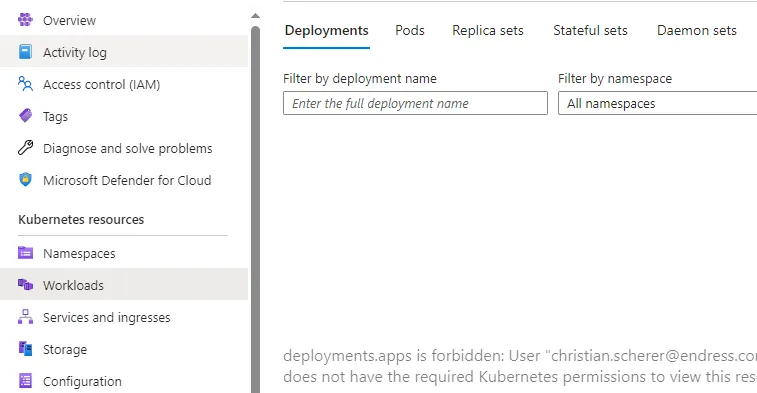The width and height of the screenshot is (757, 393).
Task: Switch to the Pods tab
Action: coord(410,30)
